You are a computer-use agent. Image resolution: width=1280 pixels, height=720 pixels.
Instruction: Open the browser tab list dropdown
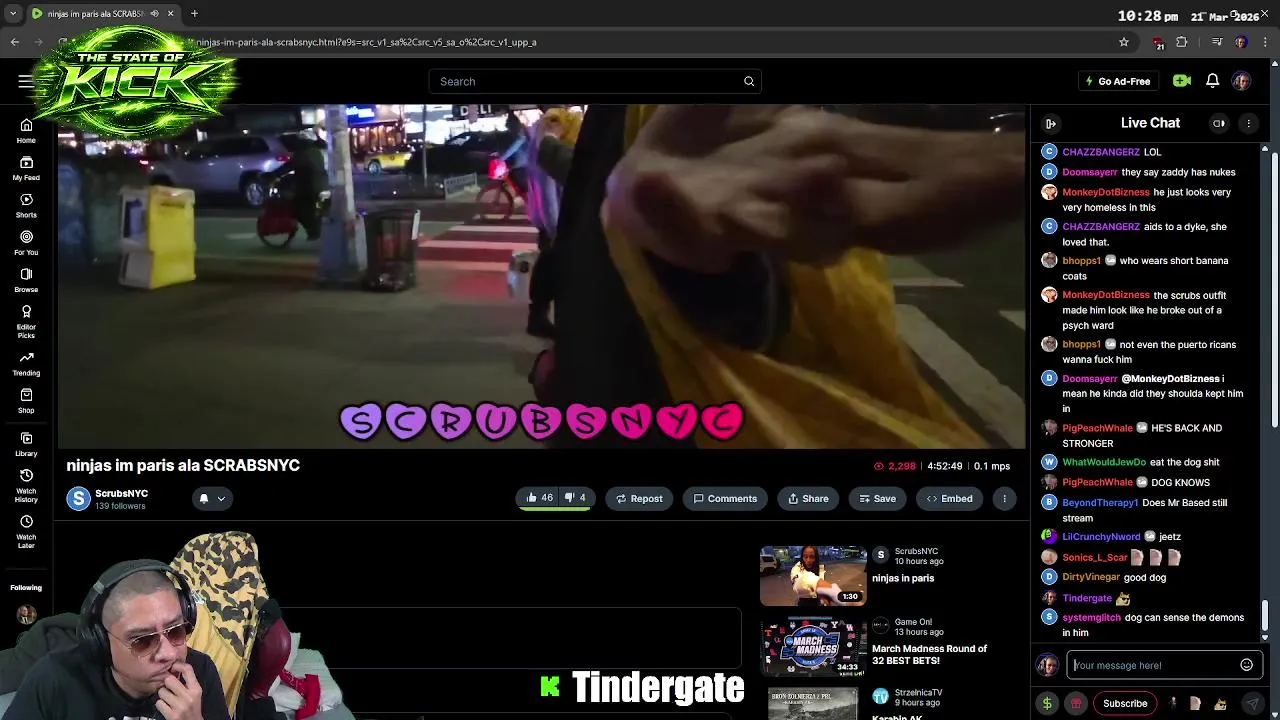click(12, 14)
